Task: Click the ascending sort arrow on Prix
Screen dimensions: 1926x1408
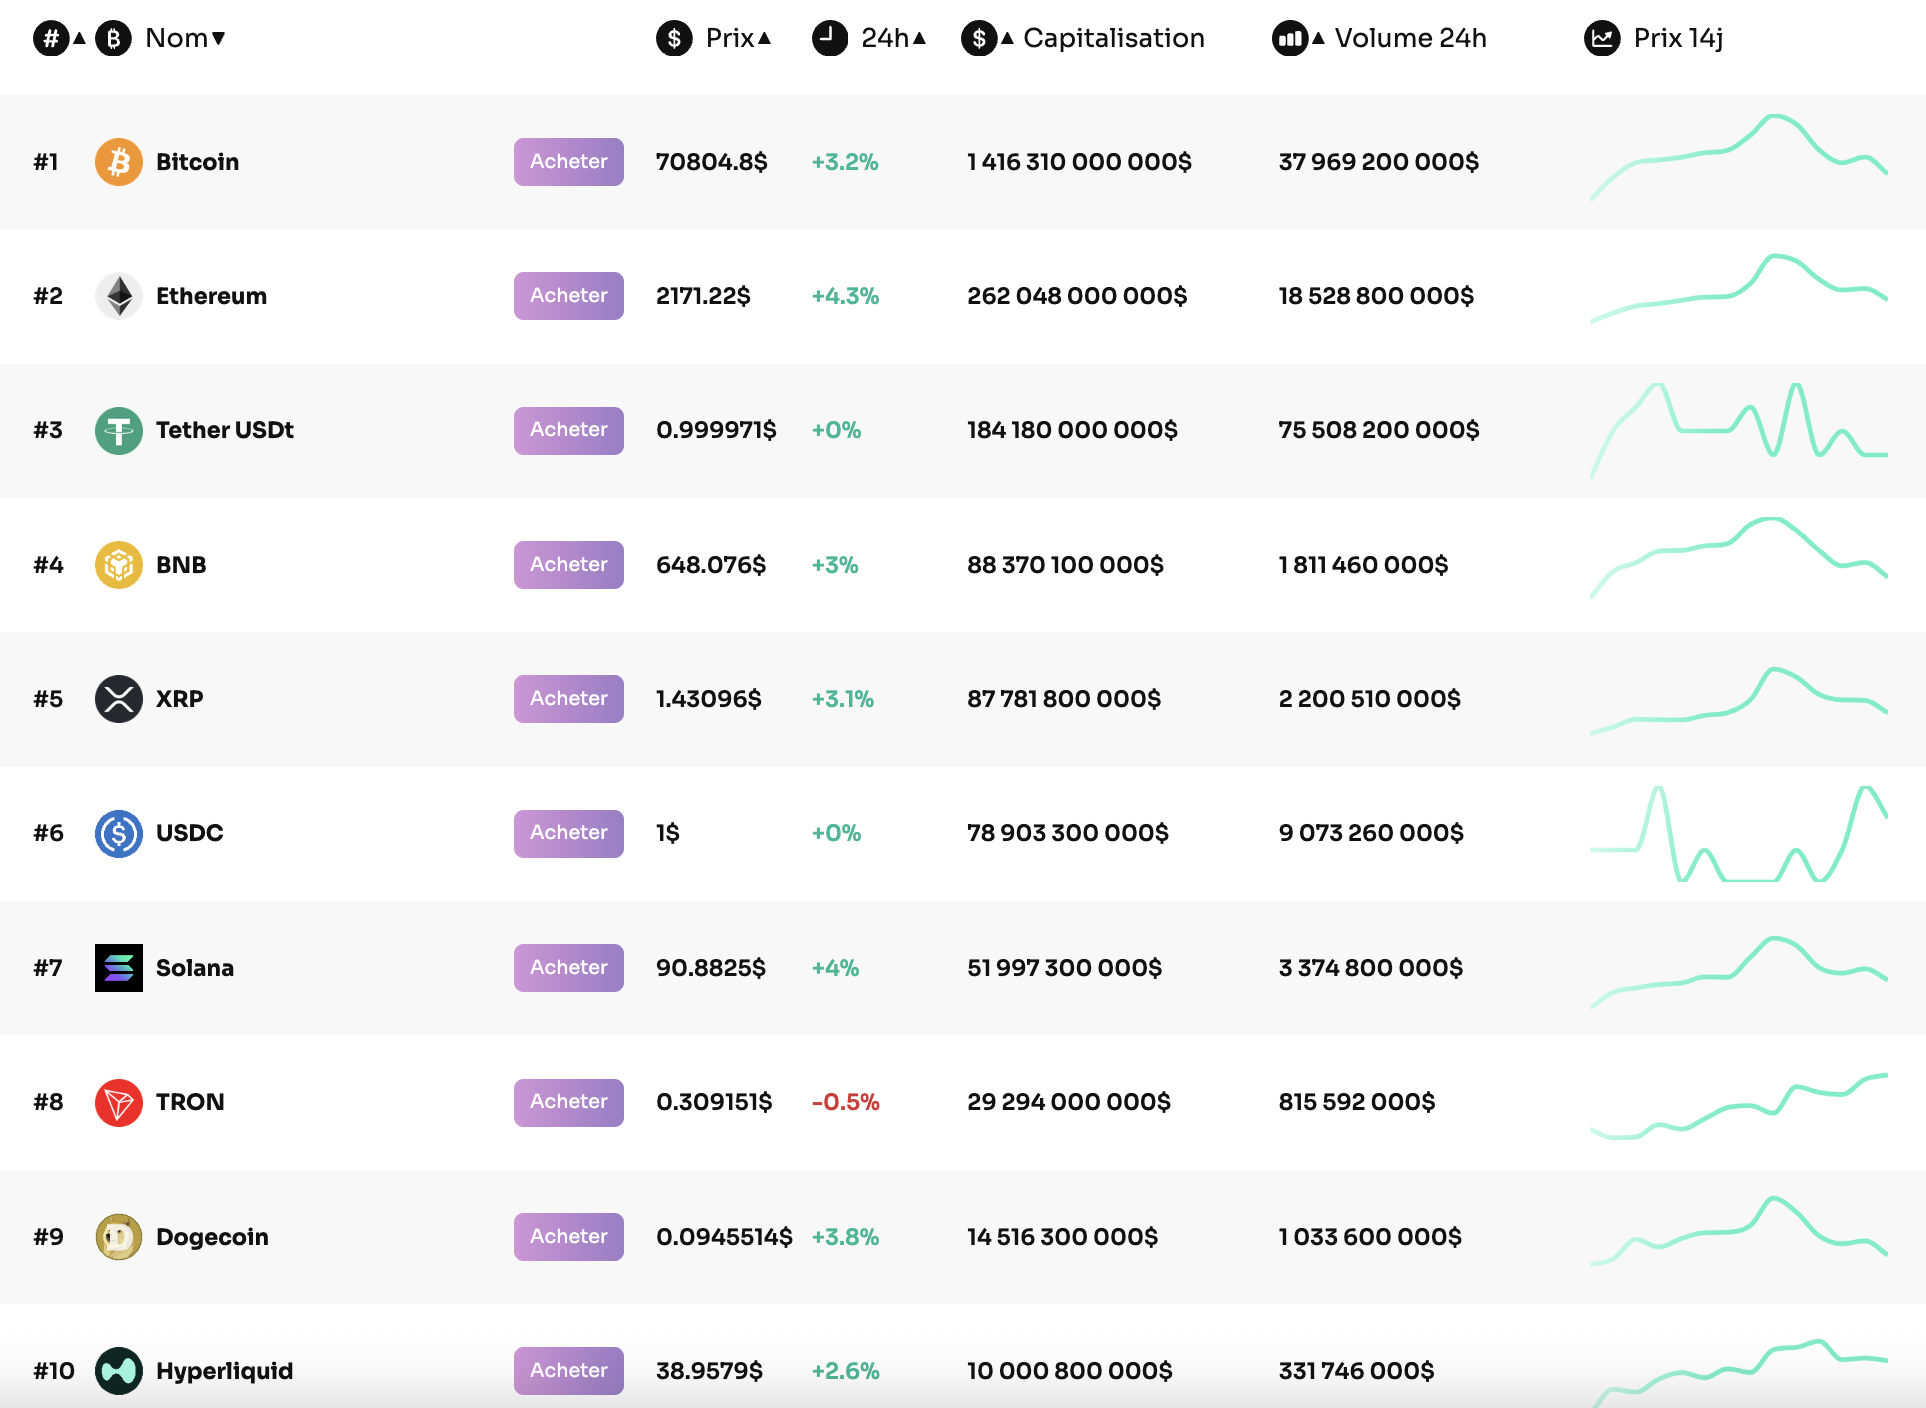Action: tap(765, 38)
